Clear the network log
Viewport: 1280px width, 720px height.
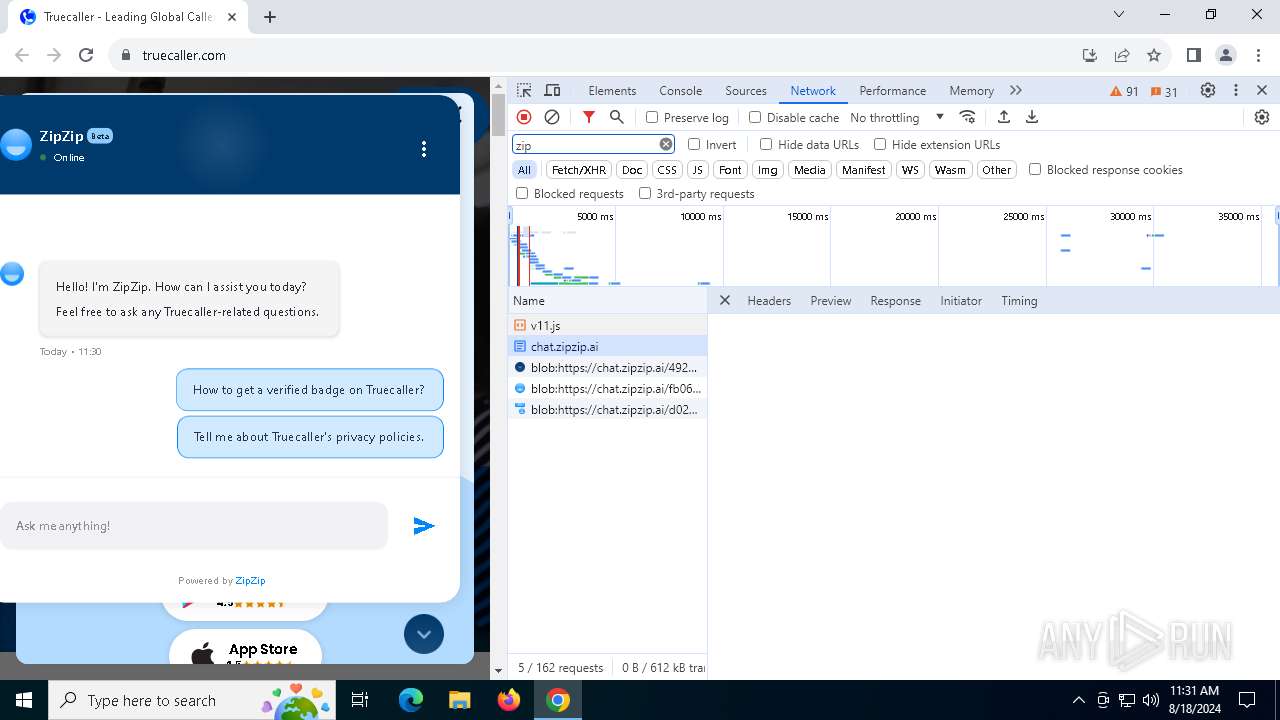[552, 117]
